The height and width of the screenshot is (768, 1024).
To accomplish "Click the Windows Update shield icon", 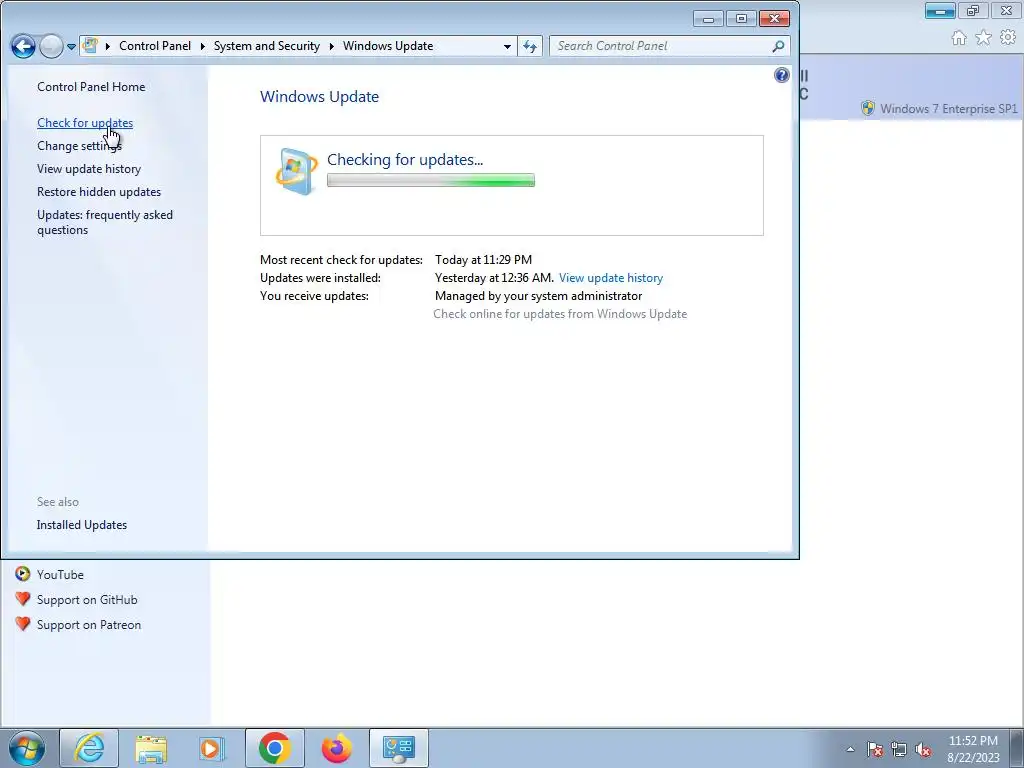I will (x=296, y=172).
